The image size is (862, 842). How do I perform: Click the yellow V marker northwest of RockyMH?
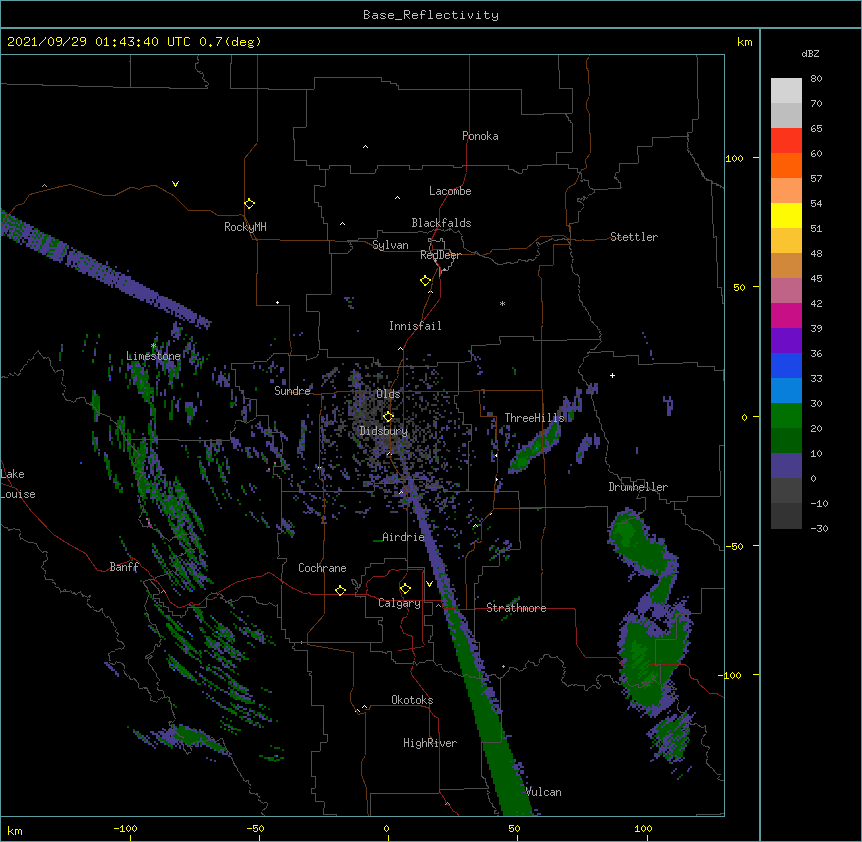pyautogui.click(x=175, y=184)
